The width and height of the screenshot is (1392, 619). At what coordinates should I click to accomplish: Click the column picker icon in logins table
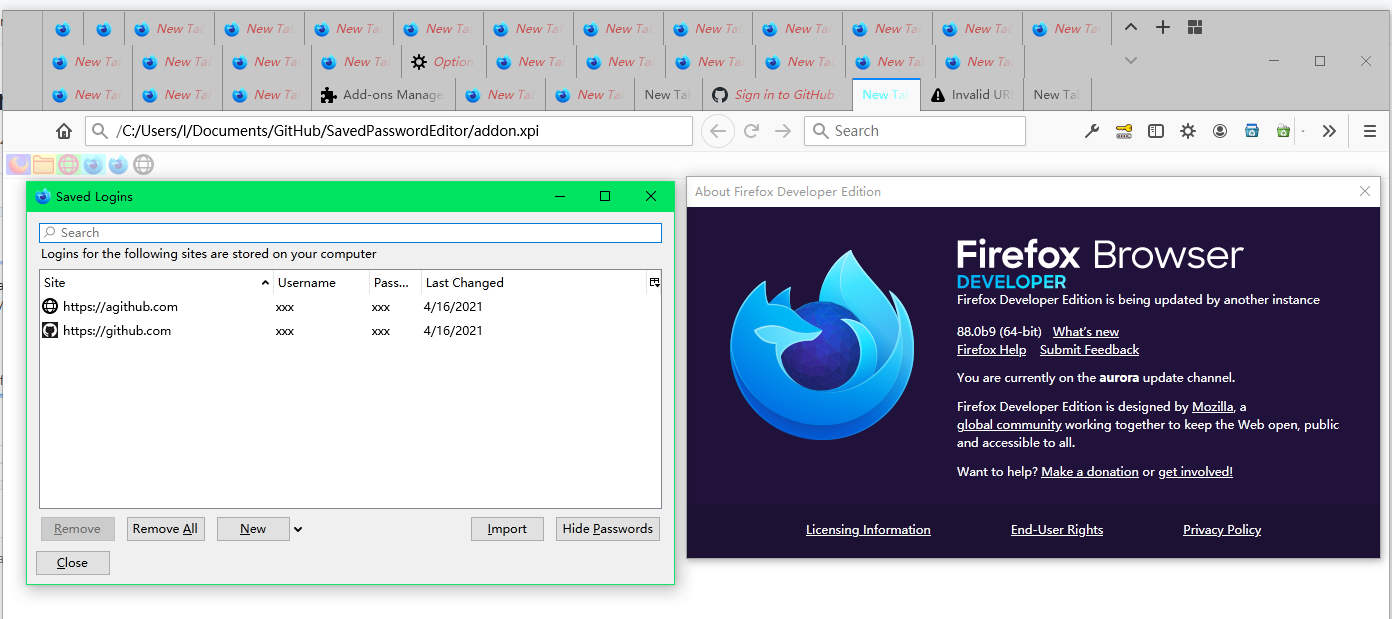pos(654,283)
